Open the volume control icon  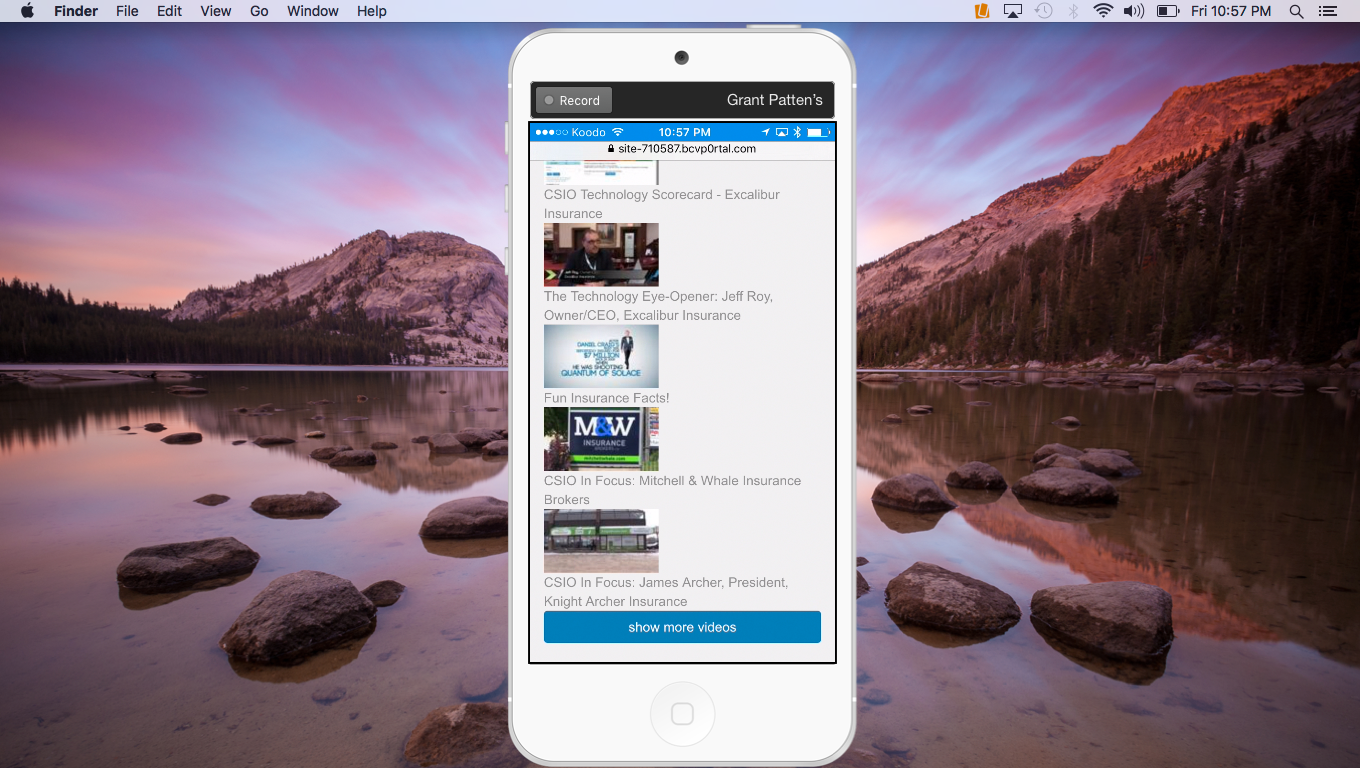(x=1133, y=11)
